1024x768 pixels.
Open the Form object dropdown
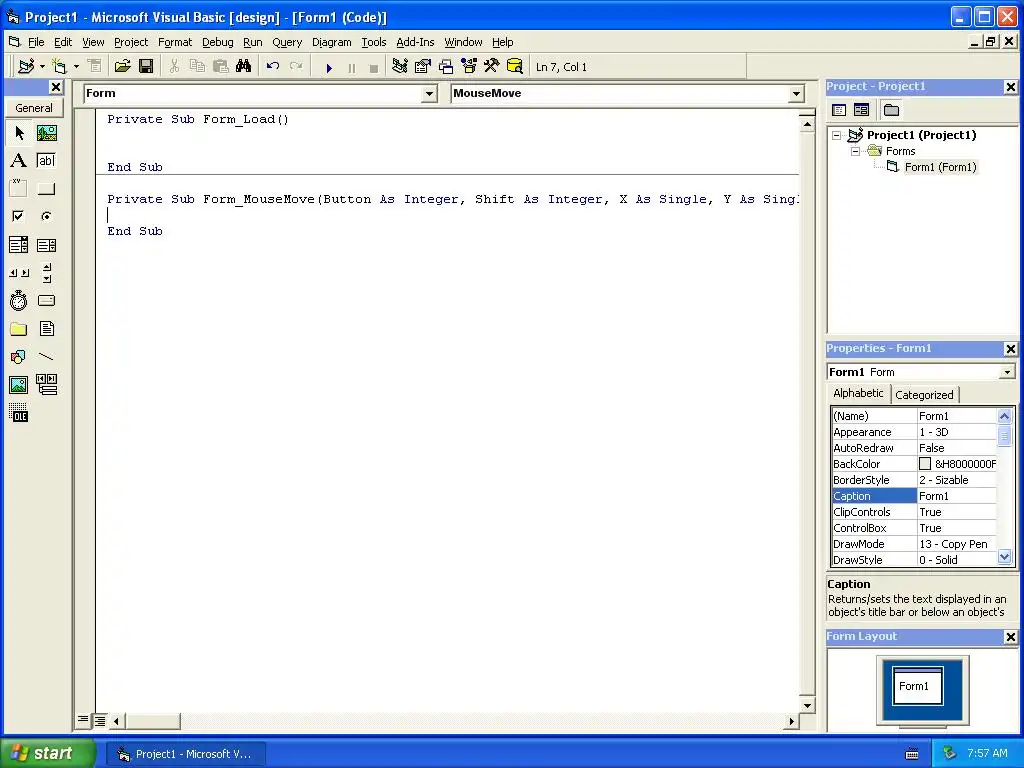point(429,94)
